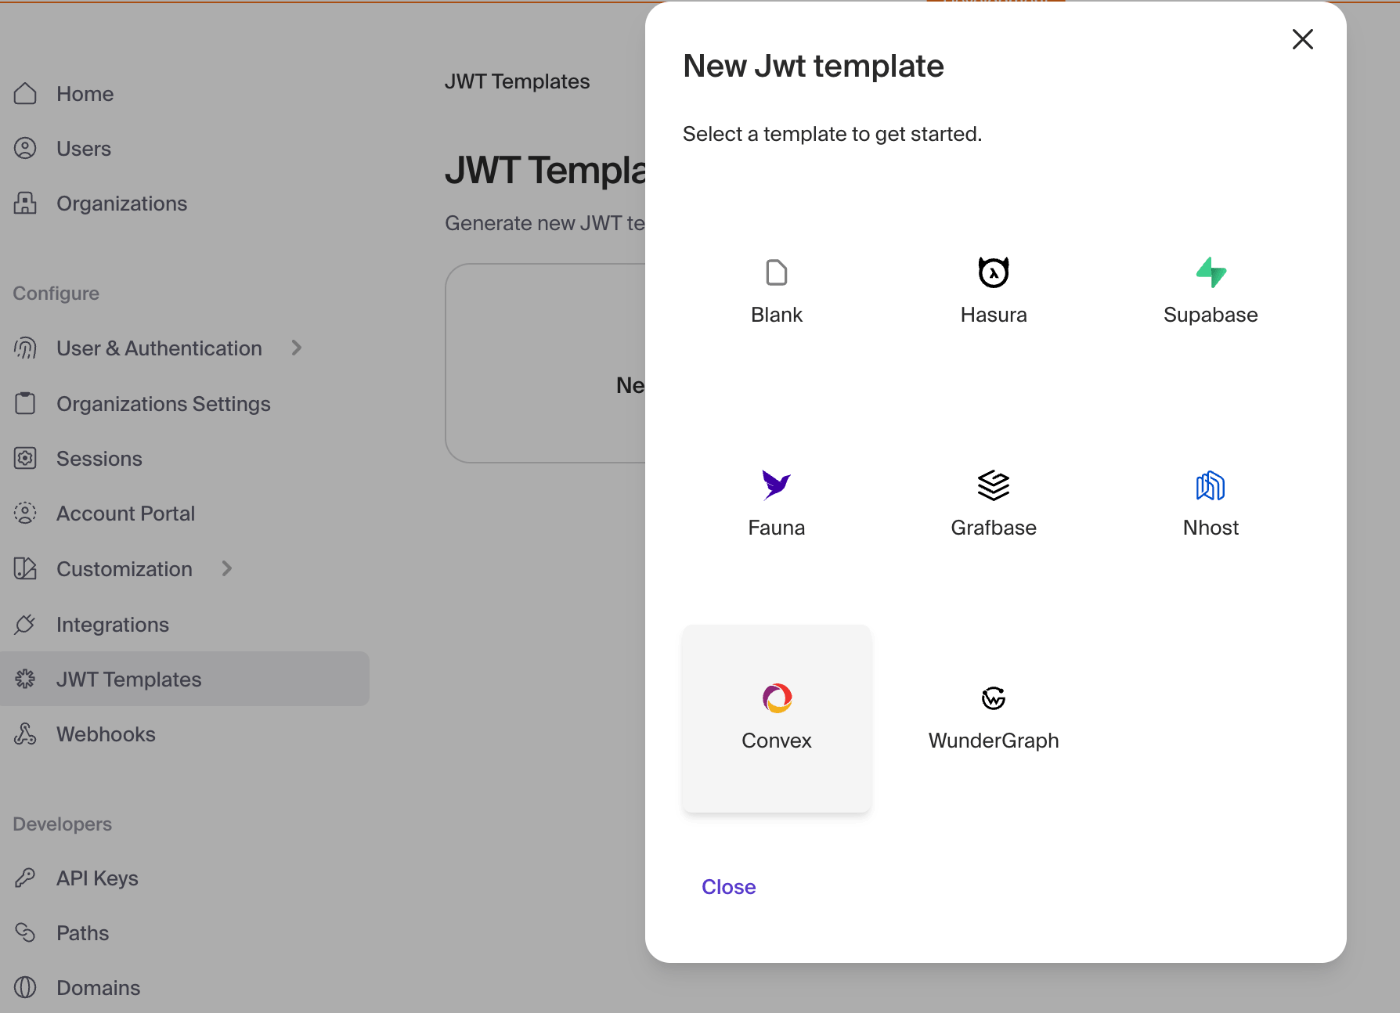Click the Convex template label

click(777, 741)
